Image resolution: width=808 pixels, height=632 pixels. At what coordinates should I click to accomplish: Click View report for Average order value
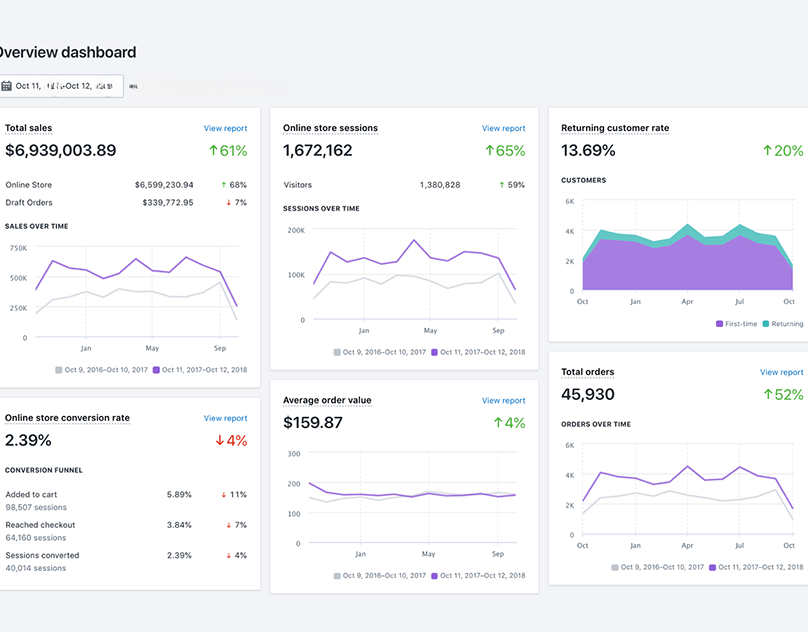coord(503,400)
